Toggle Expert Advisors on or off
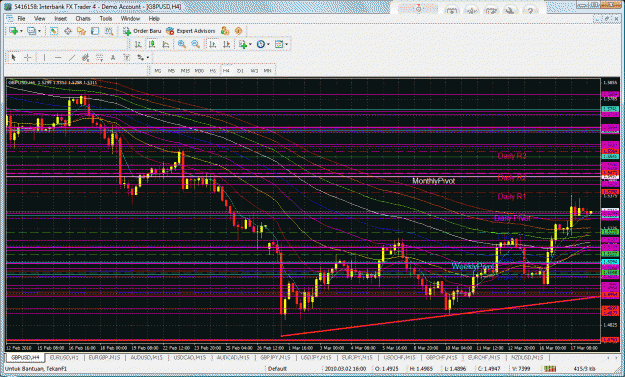 (x=191, y=31)
